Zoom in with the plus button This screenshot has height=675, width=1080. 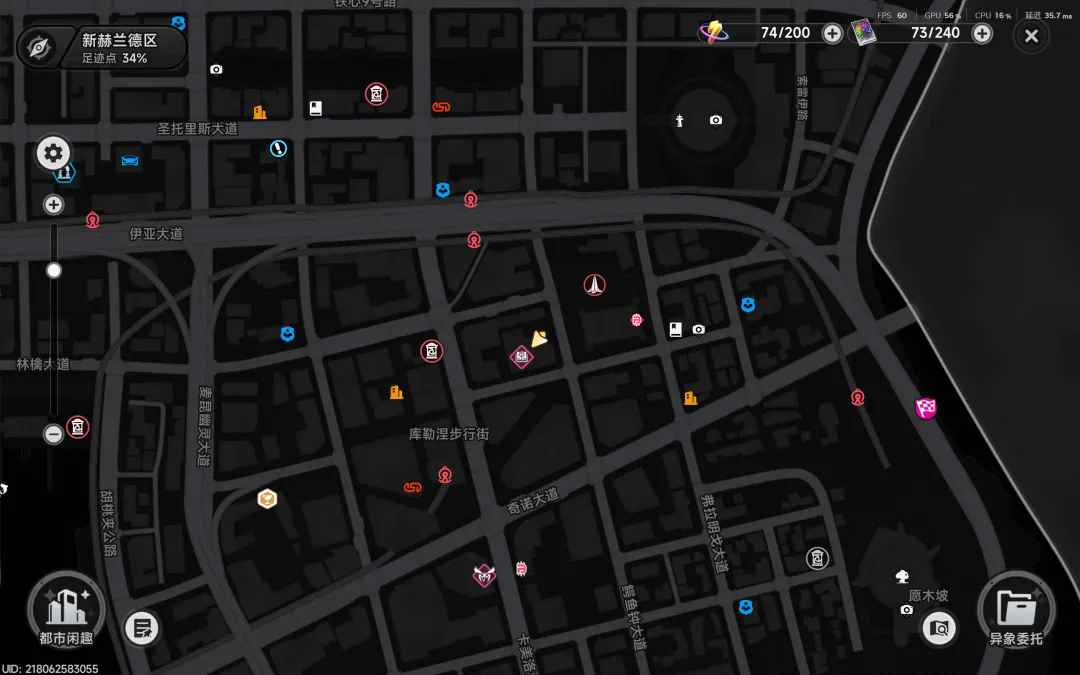(54, 205)
